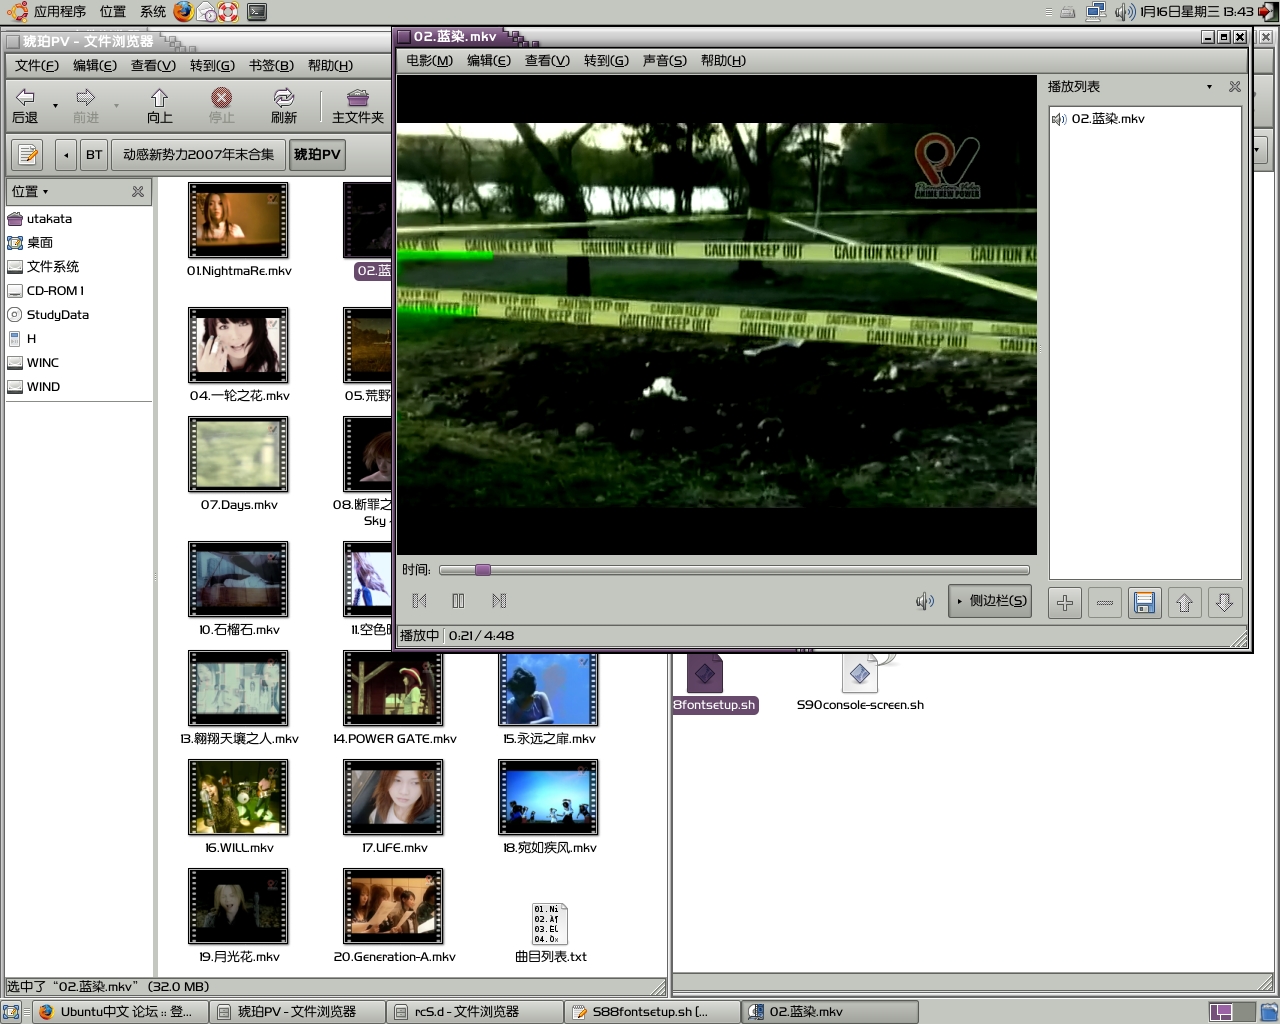
Task: Close the file browser 位置 side pane
Action: pos(138,191)
